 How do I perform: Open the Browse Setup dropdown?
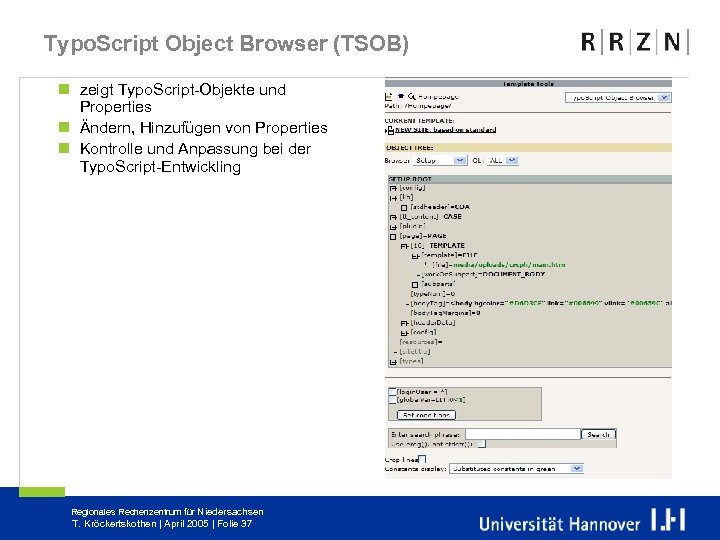coord(439,160)
